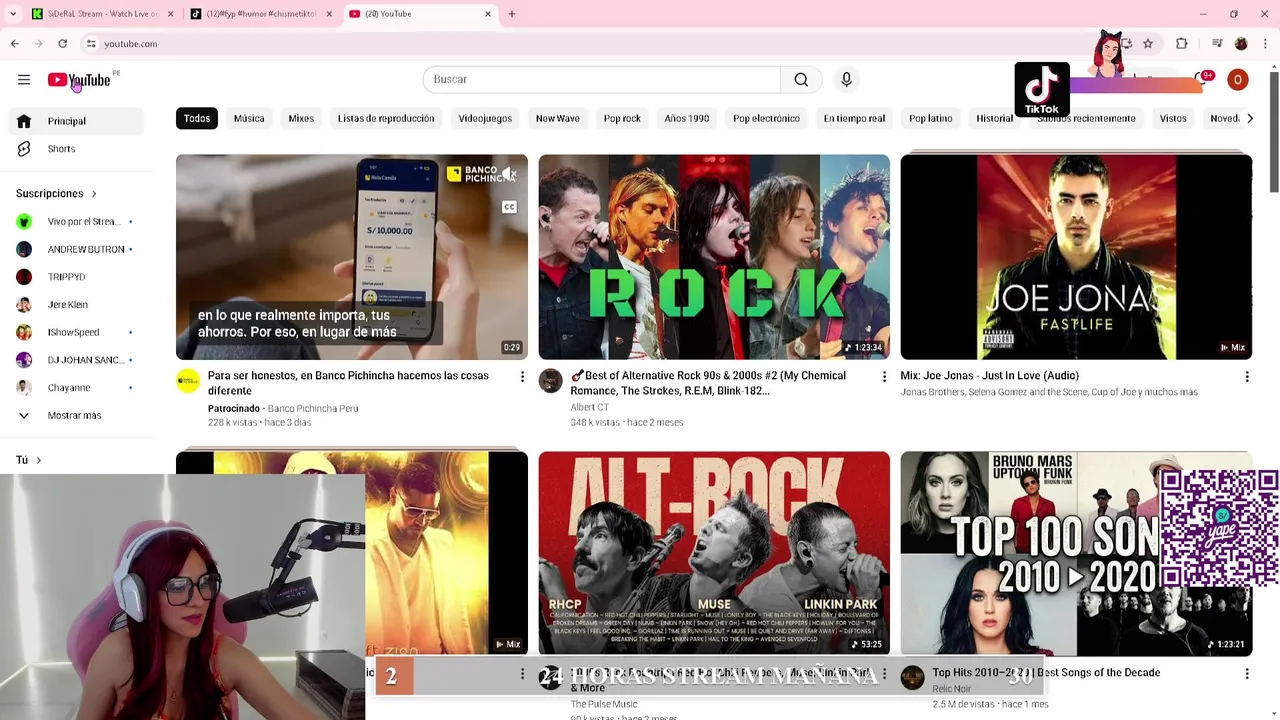Select the Pop rock filter chip
The height and width of the screenshot is (720, 1280).
(622, 118)
